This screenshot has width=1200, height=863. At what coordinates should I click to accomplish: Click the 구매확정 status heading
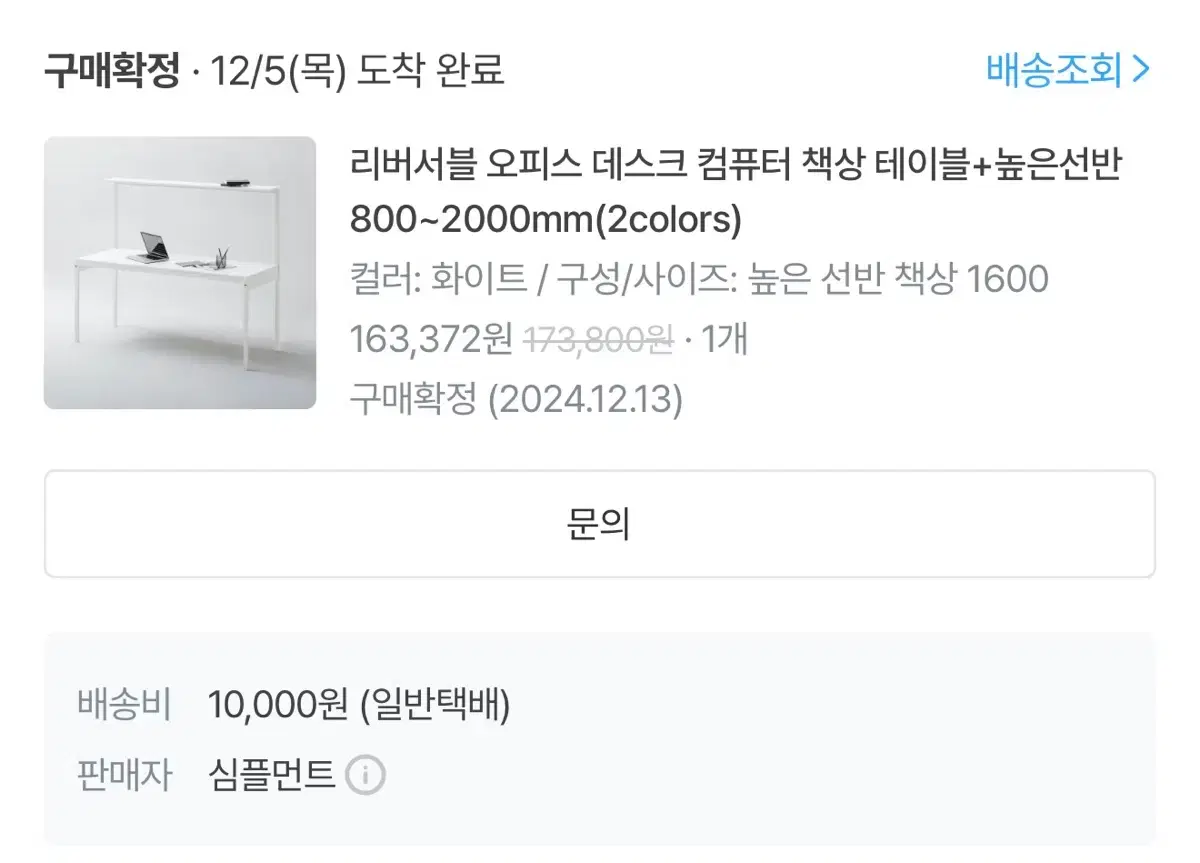112,71
